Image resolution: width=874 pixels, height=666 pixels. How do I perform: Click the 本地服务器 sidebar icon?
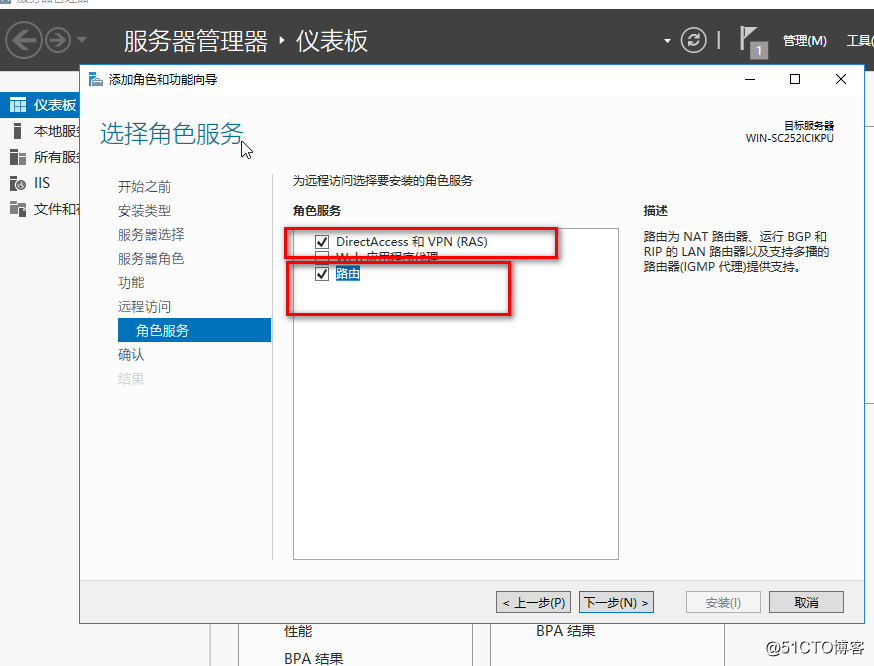tap(17, 131)
